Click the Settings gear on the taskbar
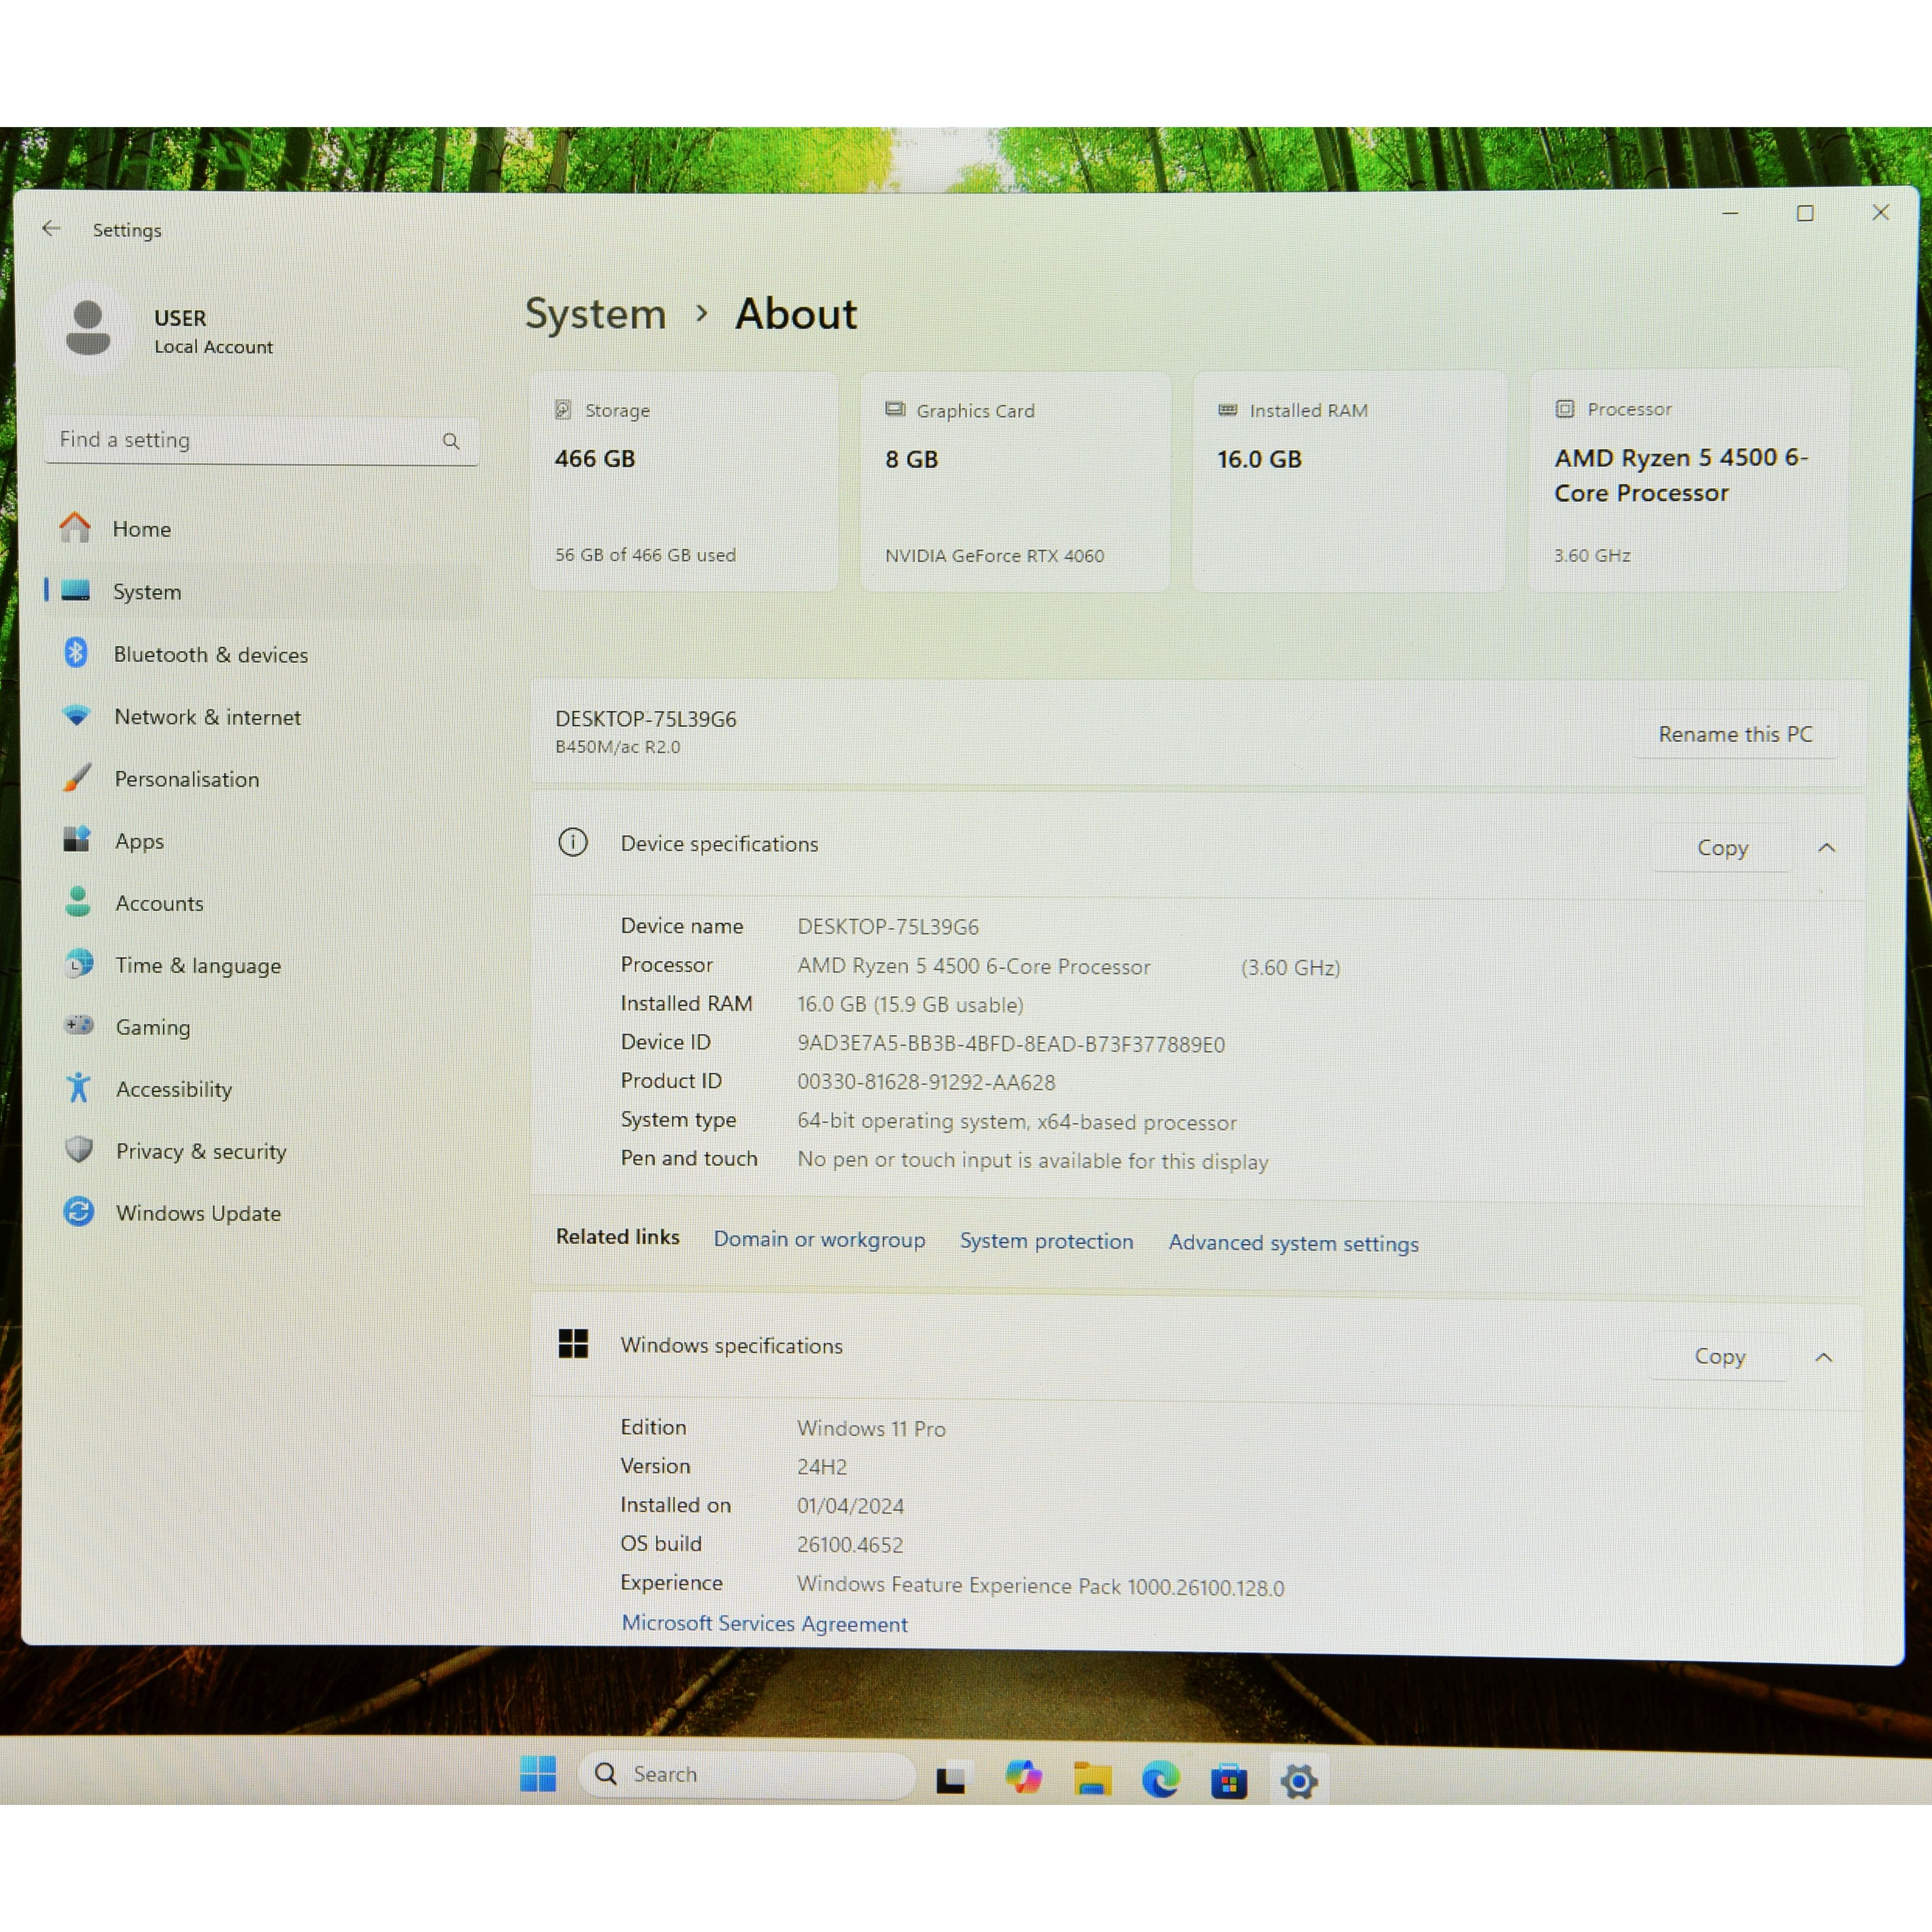This screenshot has width=1932, height=1932. pos(1298,1780)
